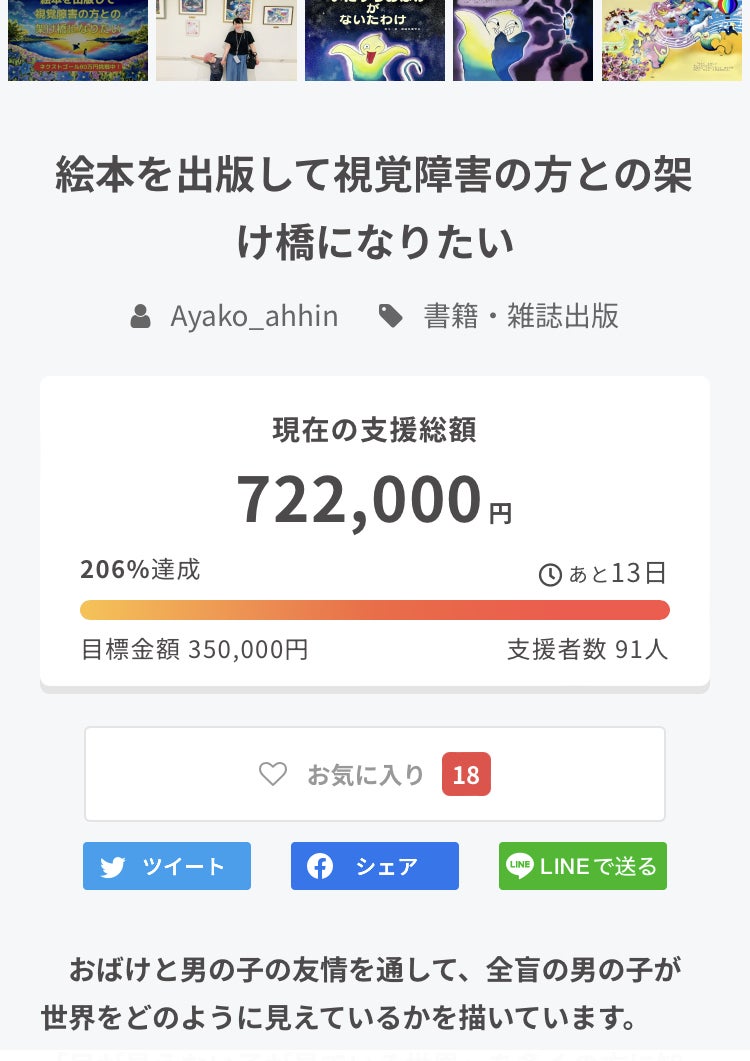The height and width of the screenshot is (1061, 750).
Task: Select the first project cover thumbnail
Action: click(x=78, y=40)
